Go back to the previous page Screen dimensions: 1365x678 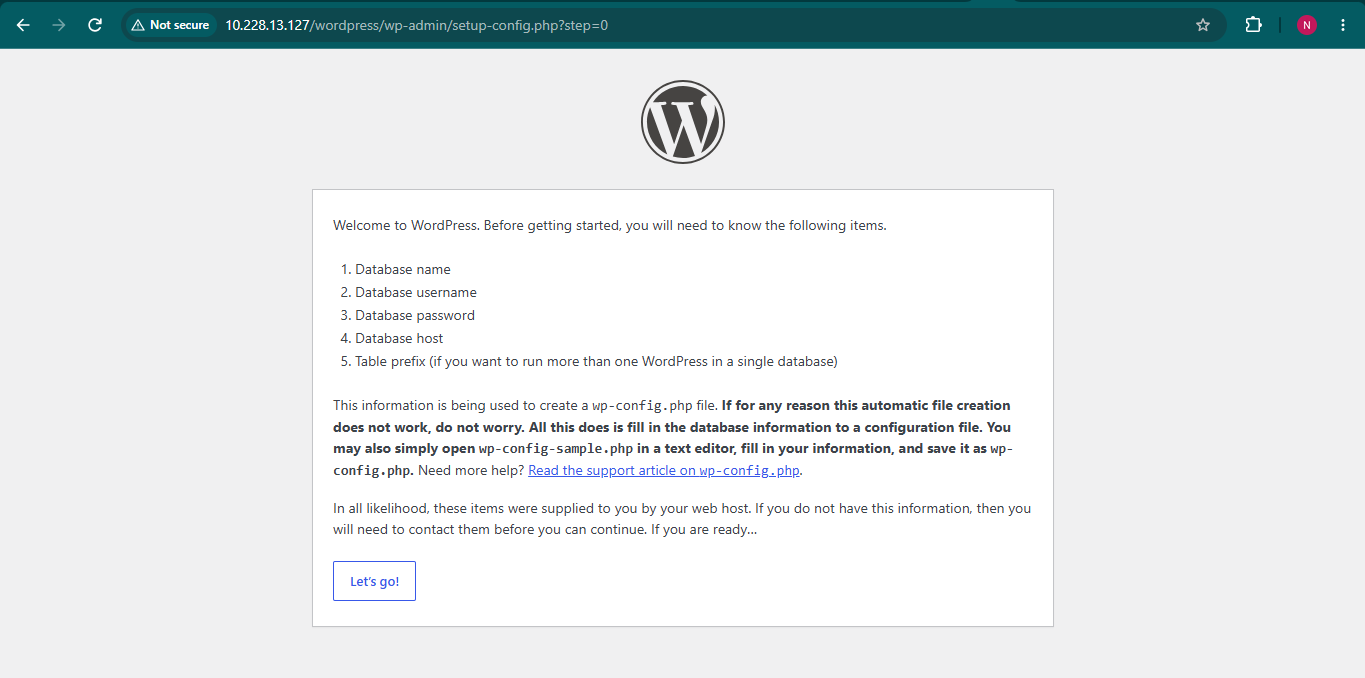tap(23, 25)
